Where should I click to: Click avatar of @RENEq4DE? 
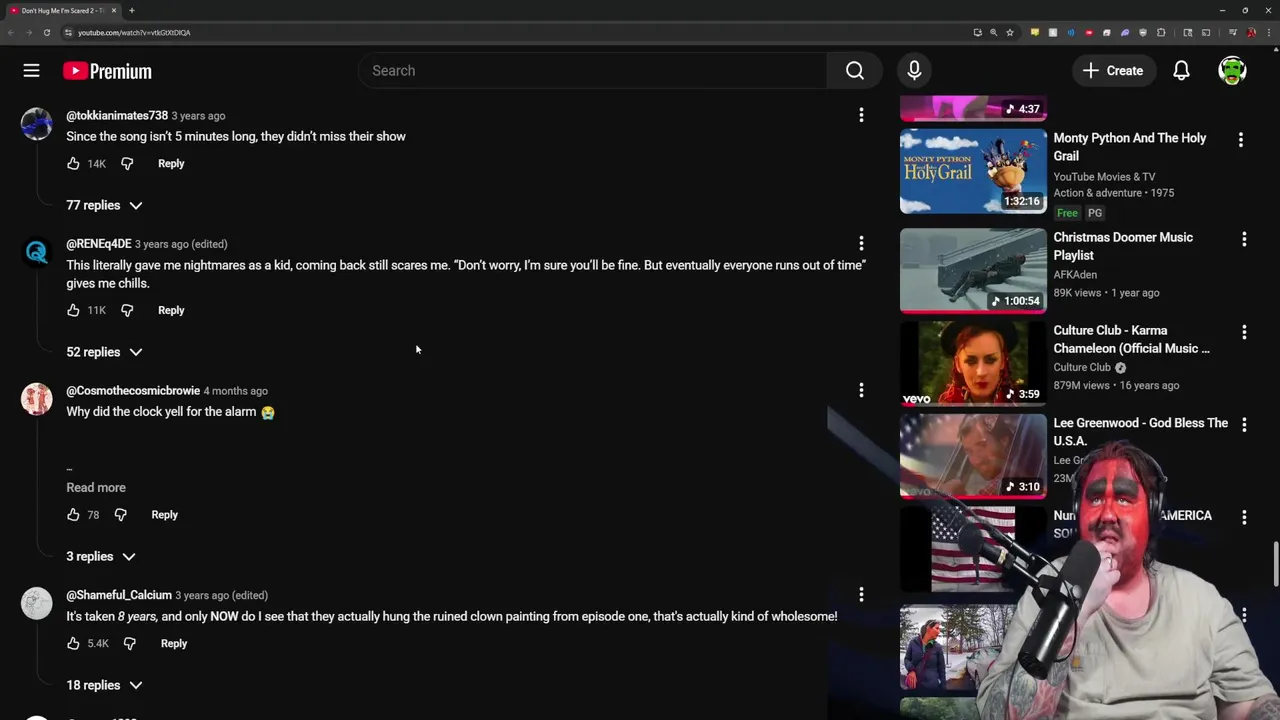(36, 252)
